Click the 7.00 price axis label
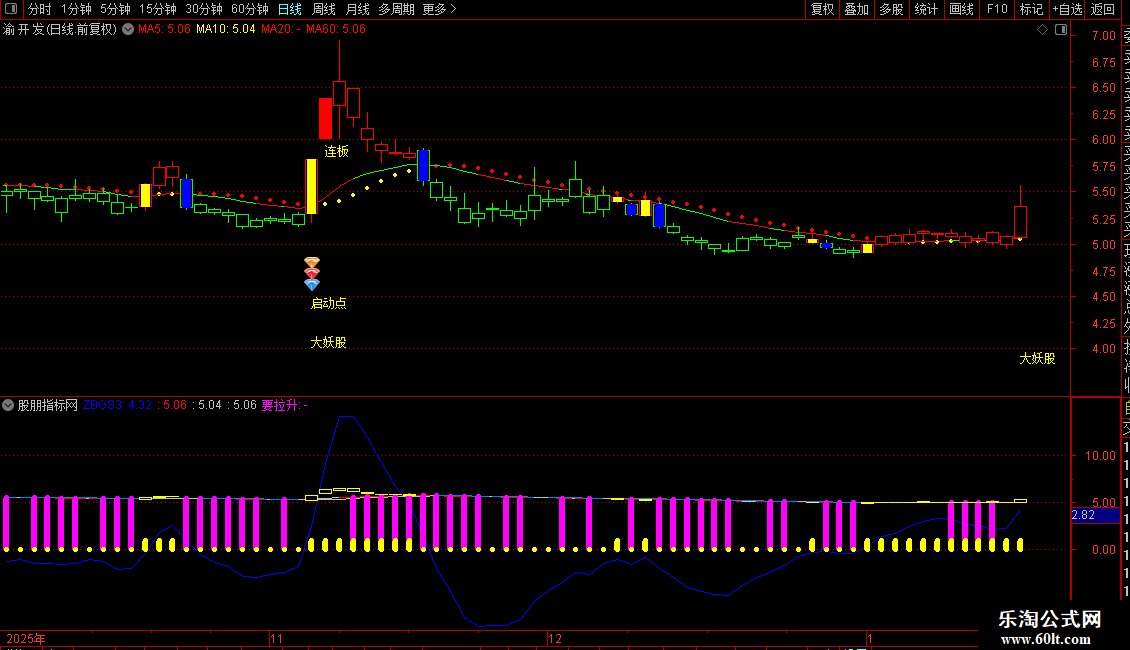Screen dimensions: 1130x650 click(1103, 35)
